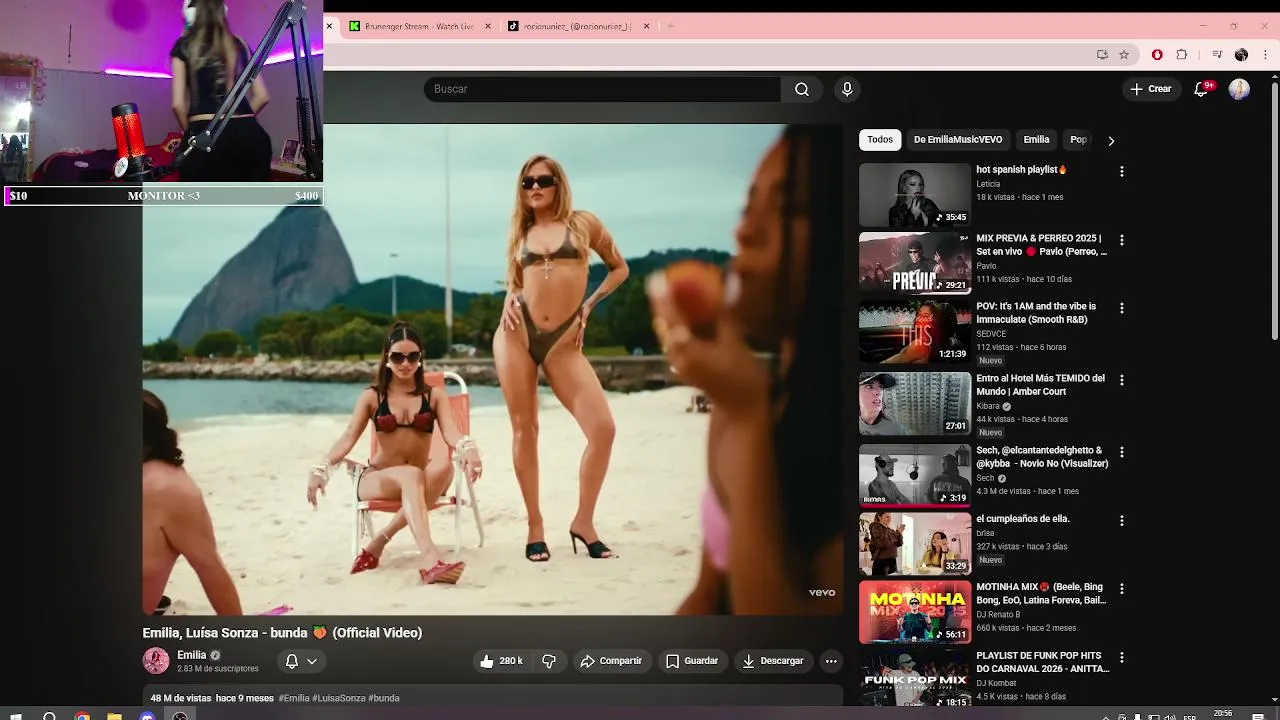Viewport: 1280px width, 720px height.
Task: Open more actions menu beside Descargar
Action: tap(831, 661)
